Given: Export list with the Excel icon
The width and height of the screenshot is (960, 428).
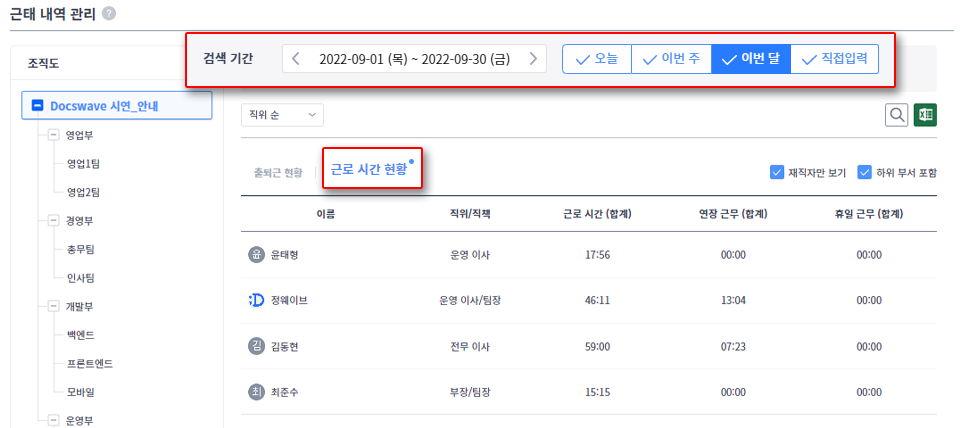Looking at the screenshot, I should tap(926, 115).
